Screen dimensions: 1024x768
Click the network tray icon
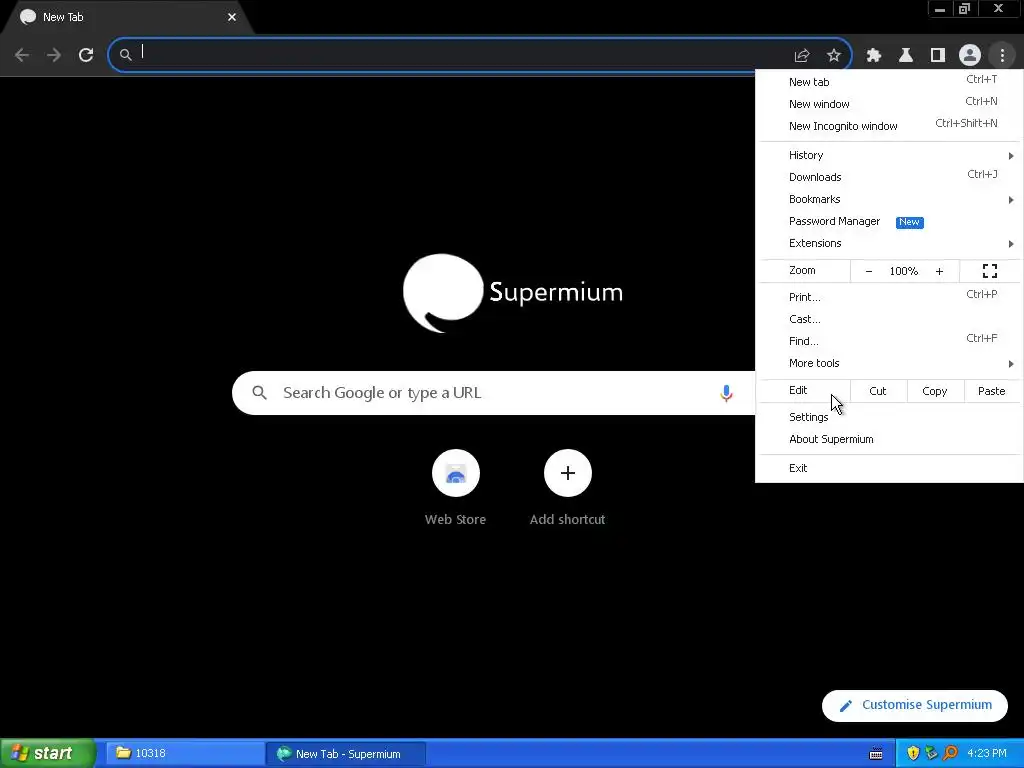tap(931, 753)
